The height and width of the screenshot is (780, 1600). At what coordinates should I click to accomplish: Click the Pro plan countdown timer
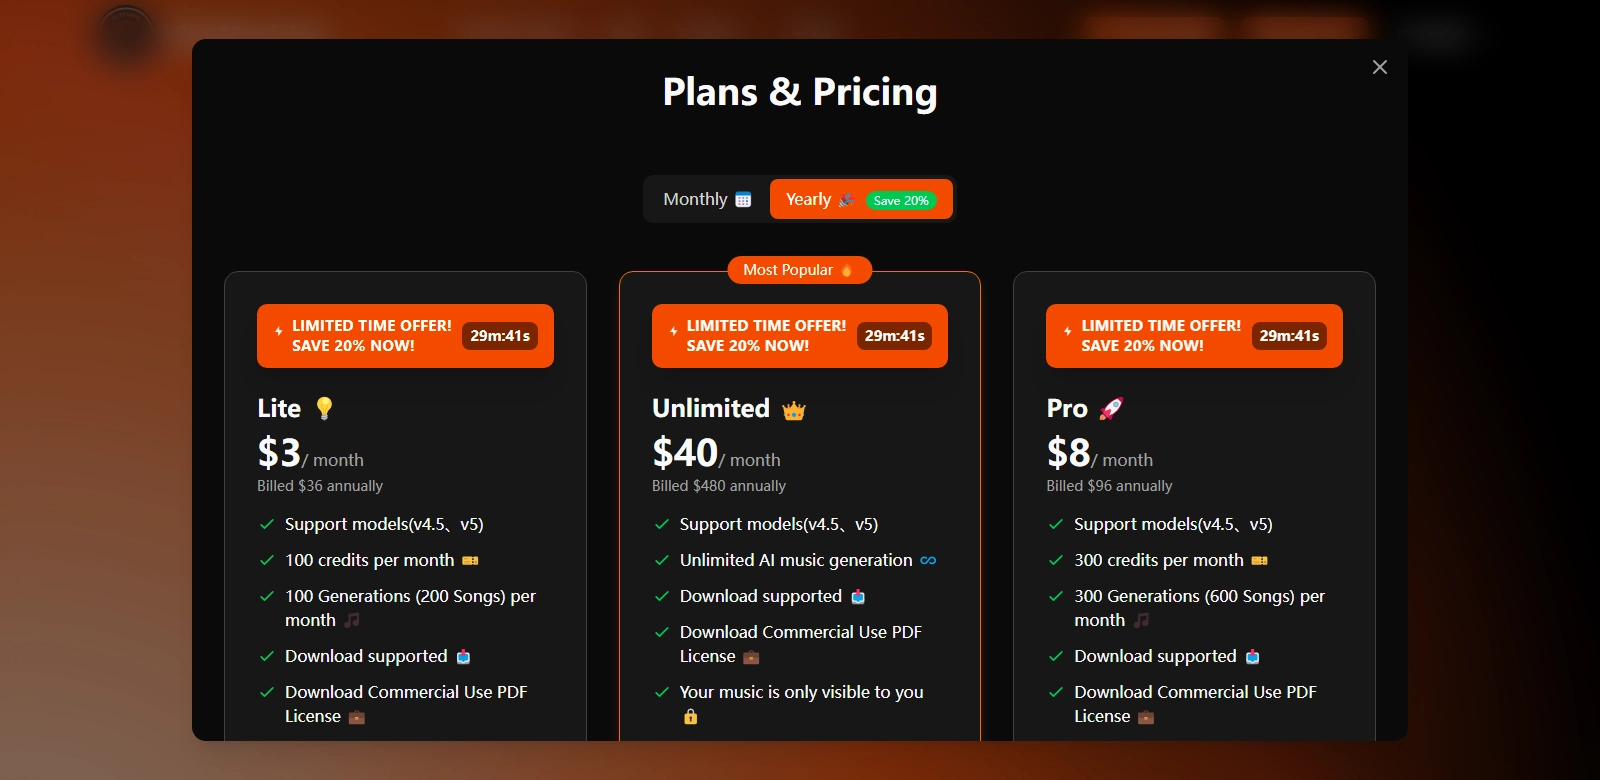pos(1289,336)
